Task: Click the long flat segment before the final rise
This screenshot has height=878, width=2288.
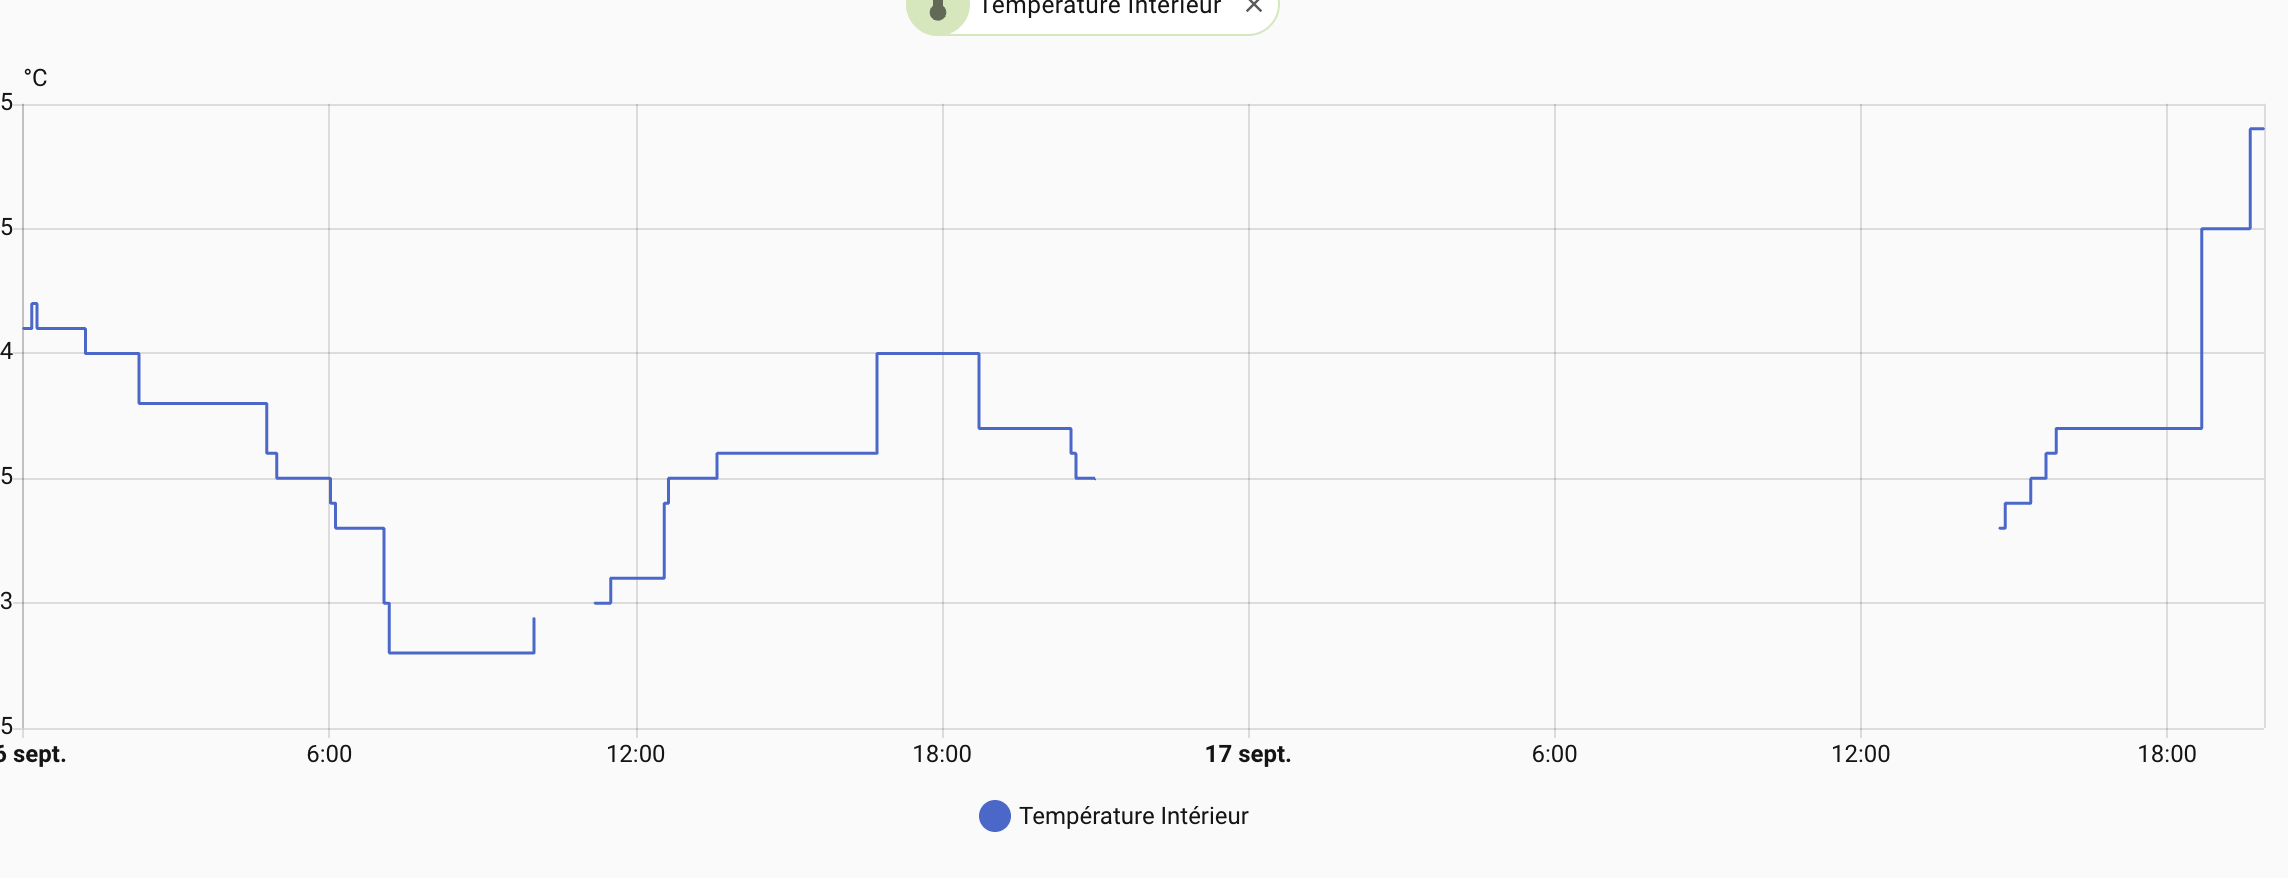Action: click(2128, 428)
